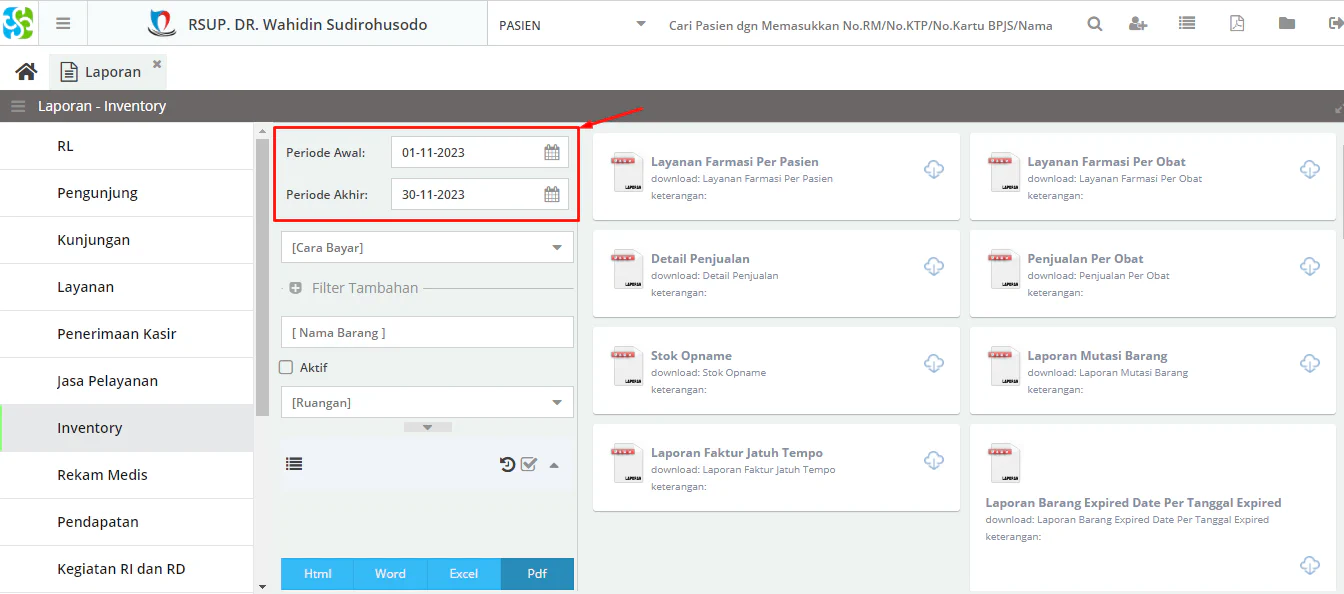Screen dimensions: 1344x594
Task: Download Stok Opname report
Action: coord(934,363)
